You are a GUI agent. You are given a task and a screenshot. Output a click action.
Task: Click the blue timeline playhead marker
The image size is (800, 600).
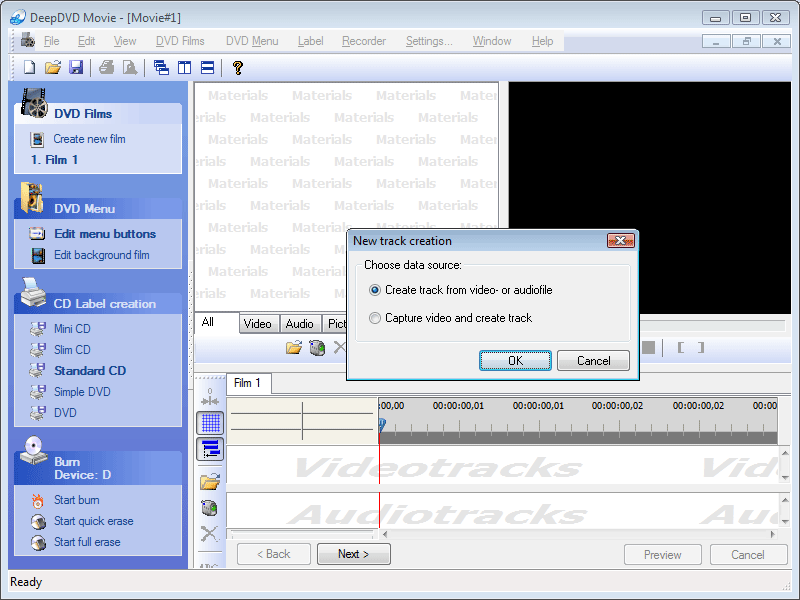[x=382, y=424]
